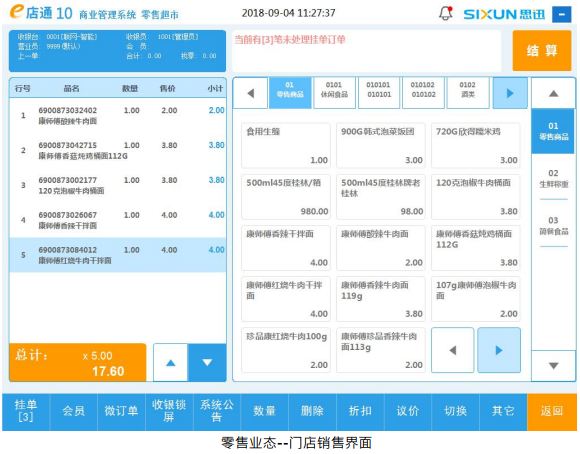Screen dimensions: 580x454
Task: Click the orange 返回 return button
Action: 552,411
